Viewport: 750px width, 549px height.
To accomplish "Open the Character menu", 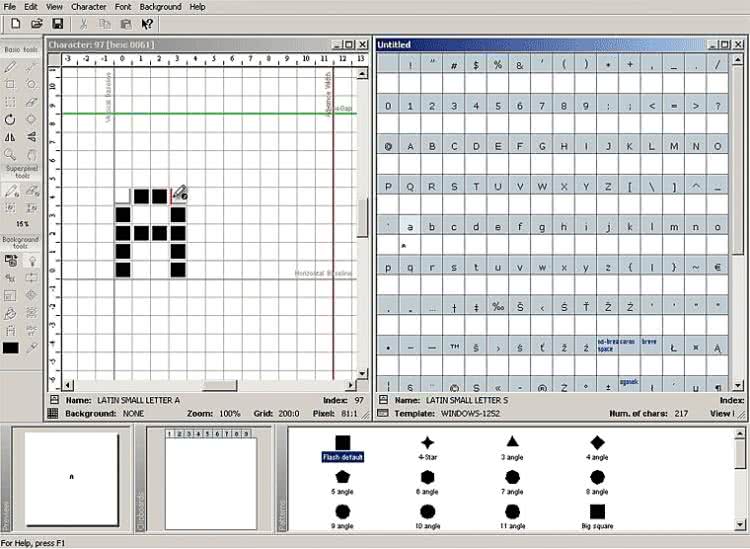I will [88, 7].
